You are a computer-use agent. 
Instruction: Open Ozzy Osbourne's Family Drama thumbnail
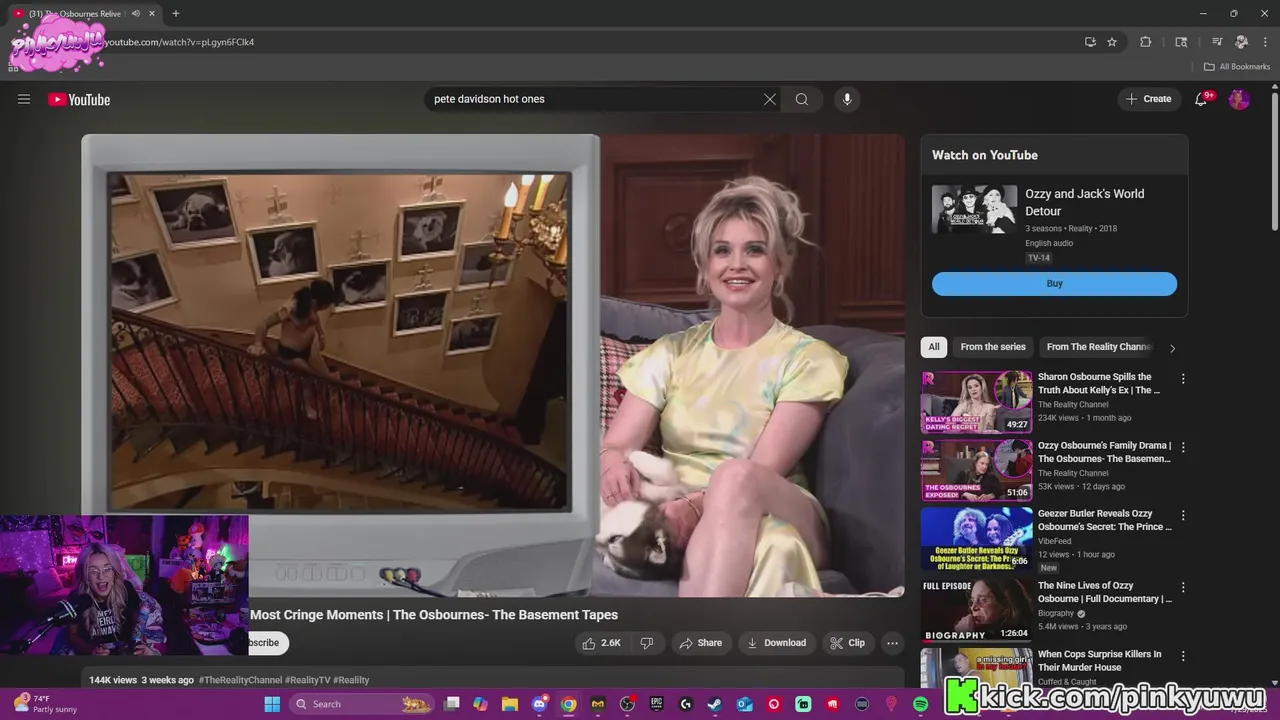976,470
